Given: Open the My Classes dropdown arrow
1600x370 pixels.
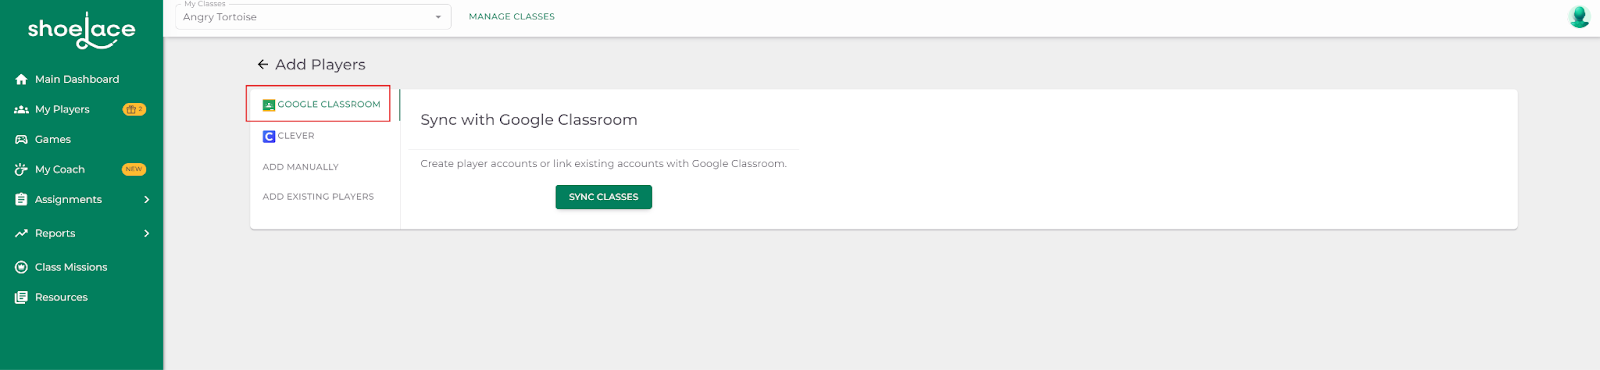Looking at the screenshot, I should click(x=438, y=17).
